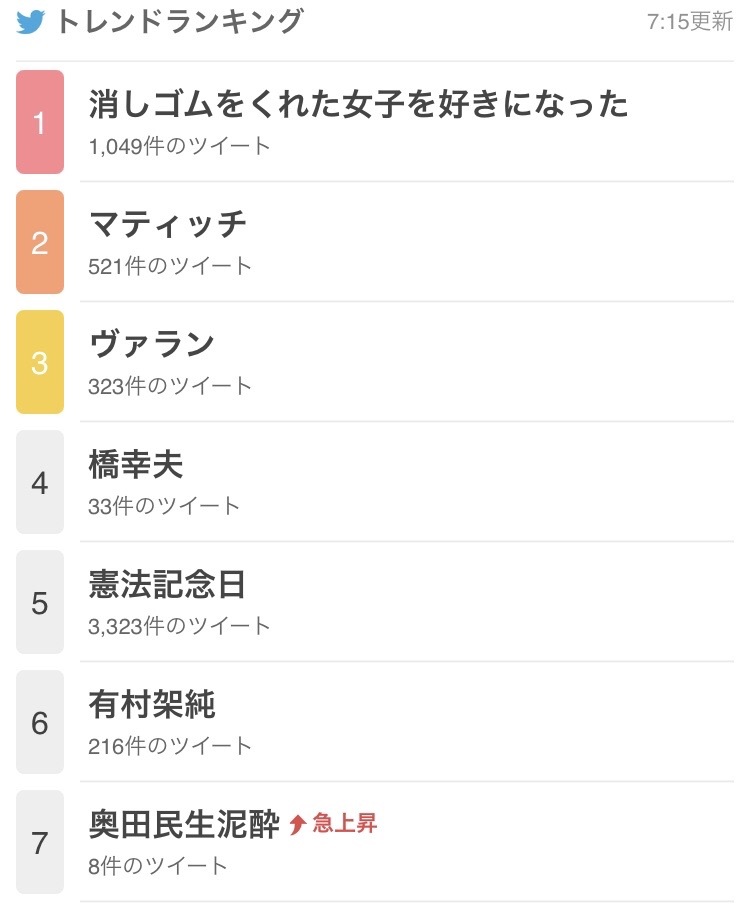Click the grey rank 5 badge
The image size is (737, 904).
(40, 602)
